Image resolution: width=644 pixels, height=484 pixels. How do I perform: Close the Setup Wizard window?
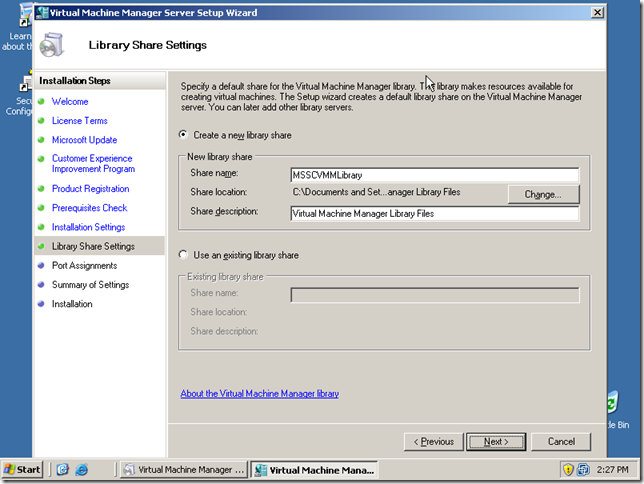tap(597, 13)
